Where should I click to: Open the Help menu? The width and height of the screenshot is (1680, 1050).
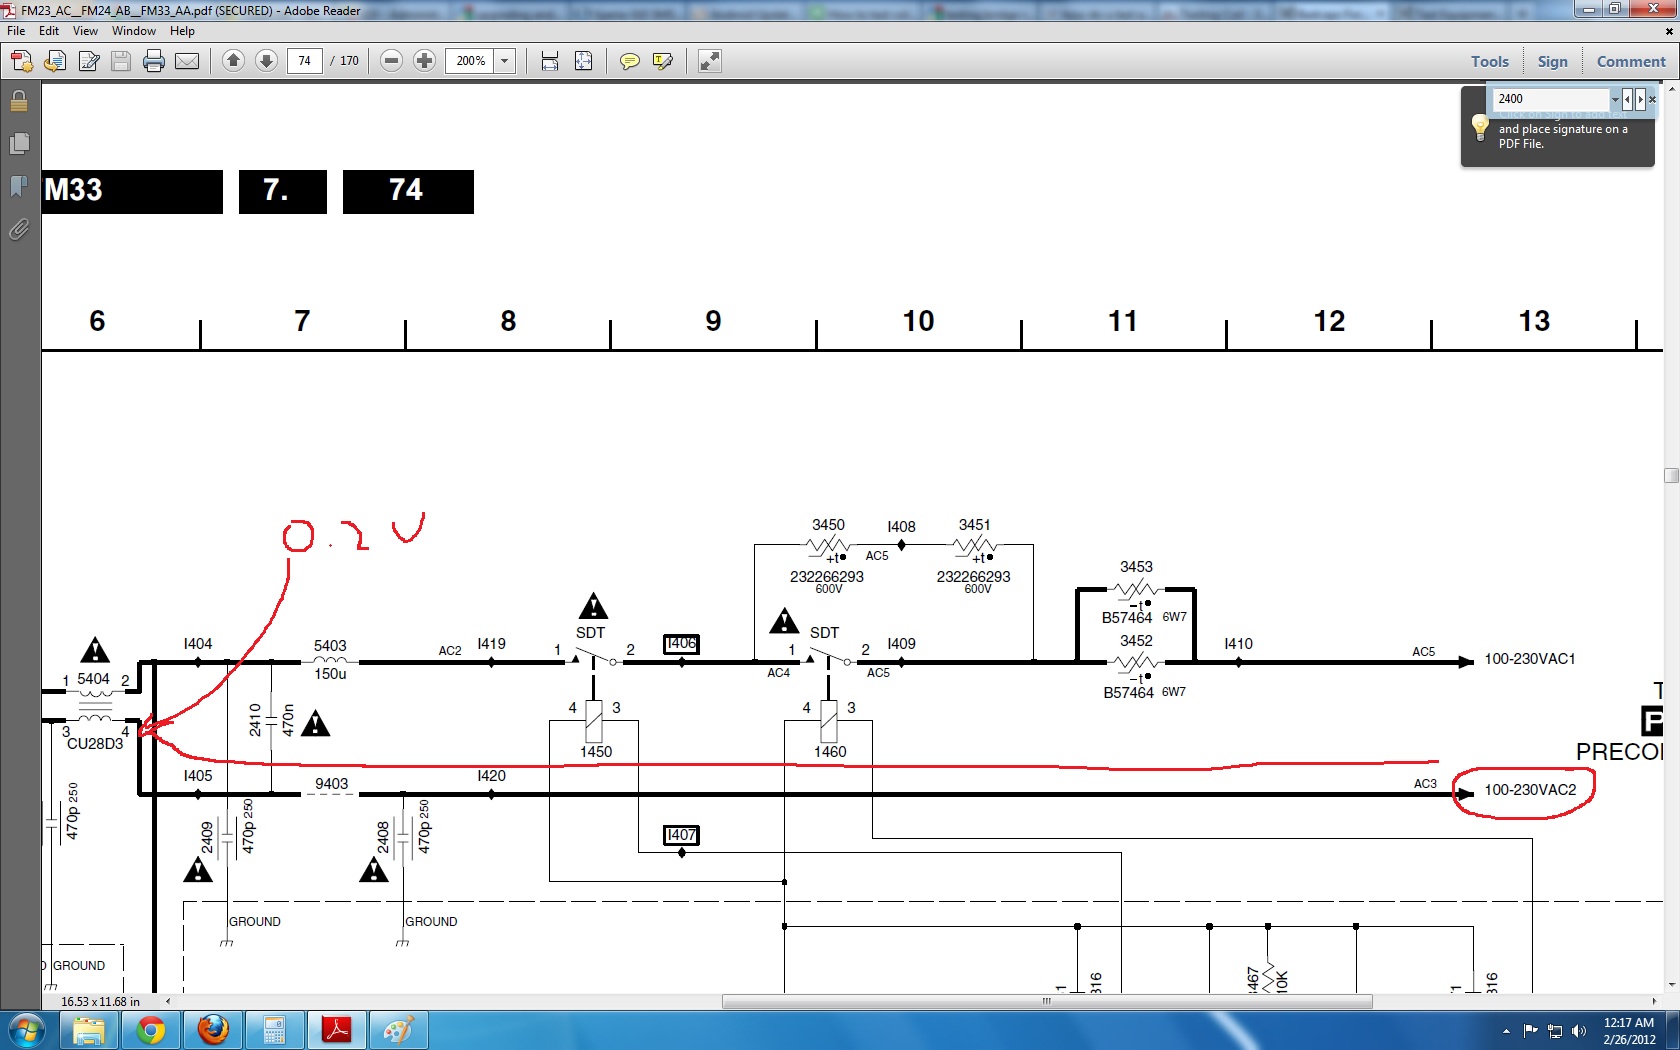pyautogui.click(x=182, y=31)
